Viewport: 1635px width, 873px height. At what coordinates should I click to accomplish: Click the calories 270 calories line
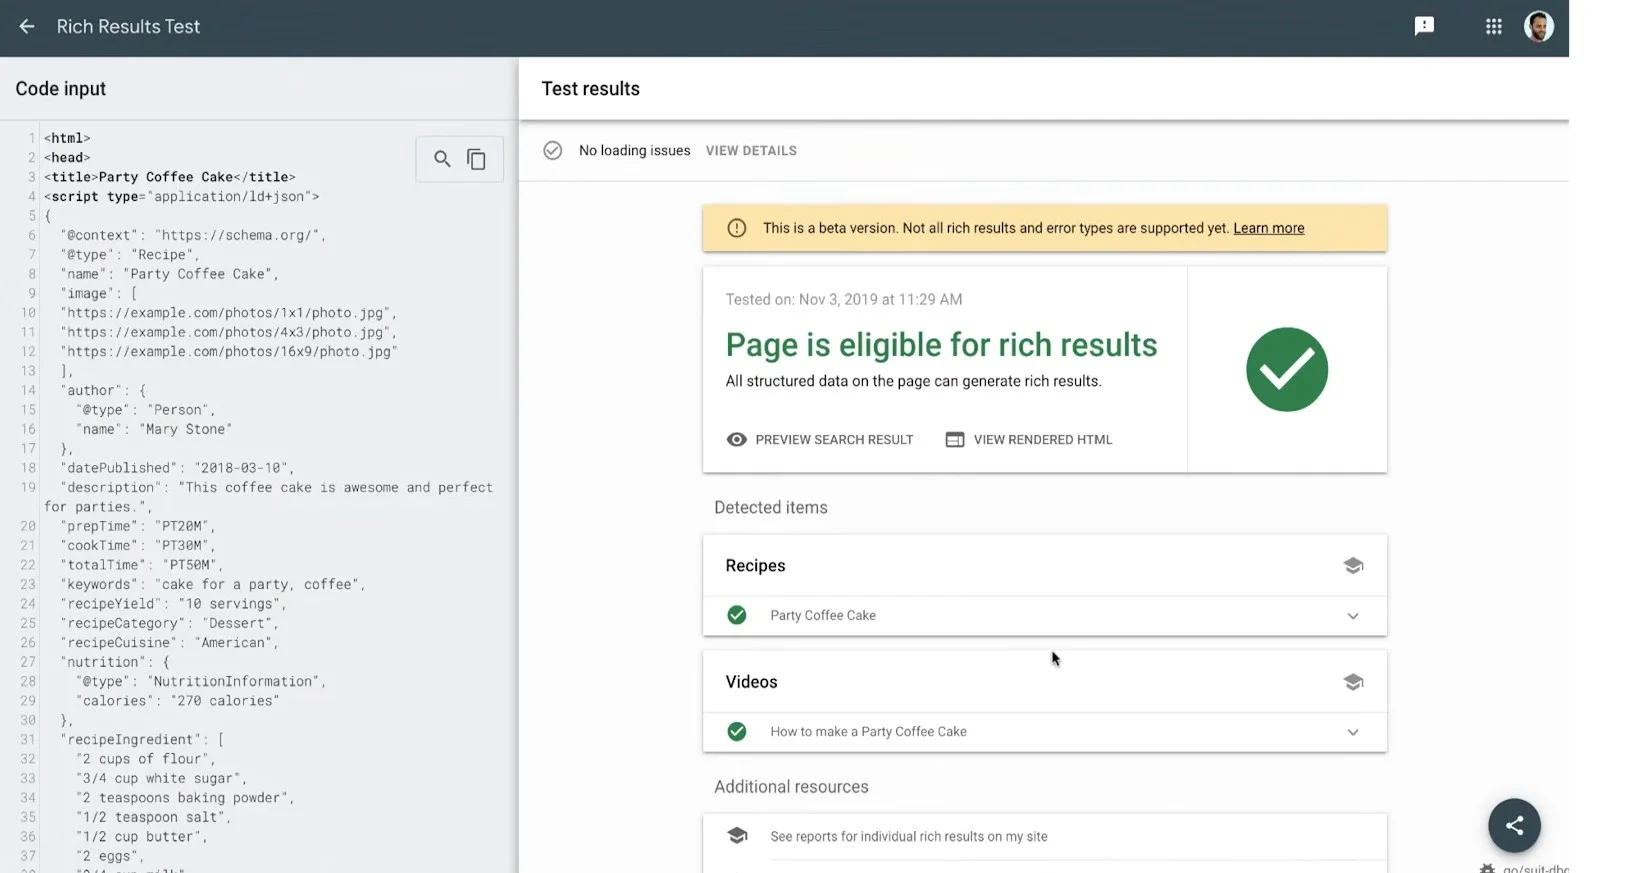(177, 701)
